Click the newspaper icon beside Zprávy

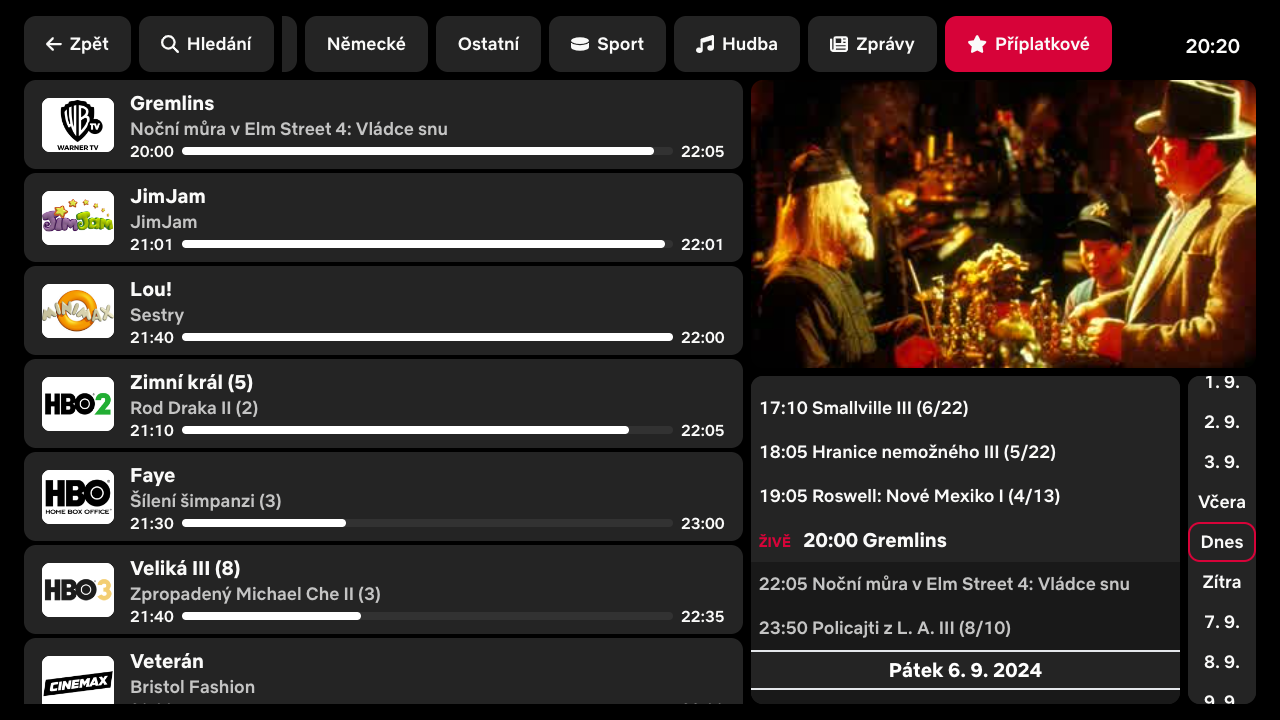(839, 44)
